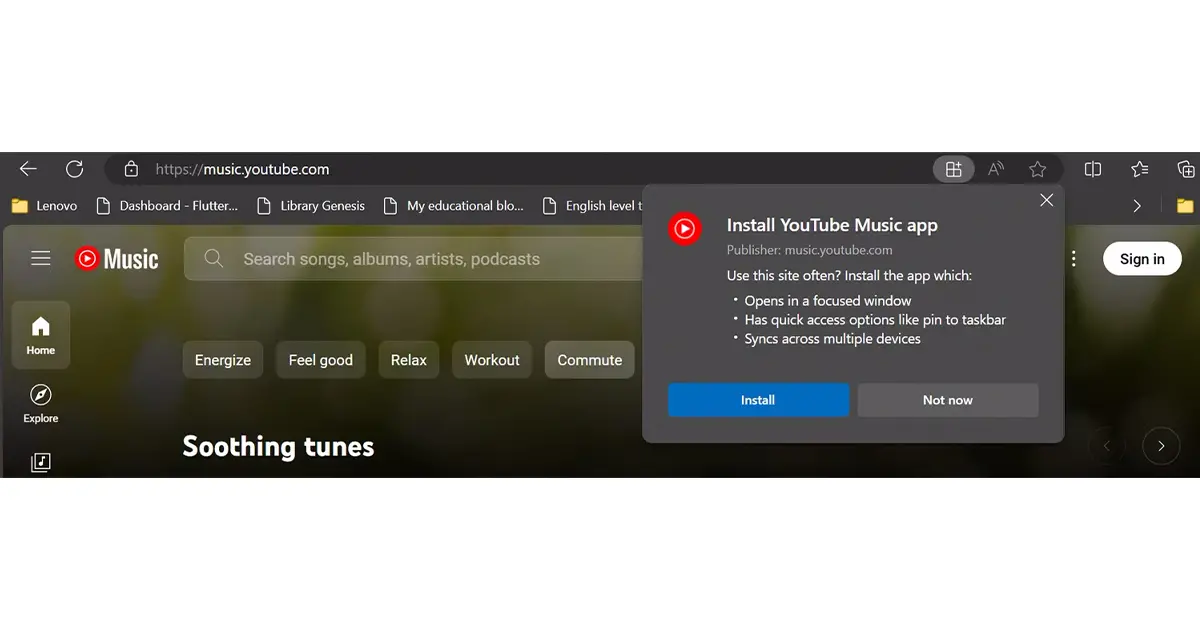Click the previous carousel arrow for Soothing tunes

1107,446
